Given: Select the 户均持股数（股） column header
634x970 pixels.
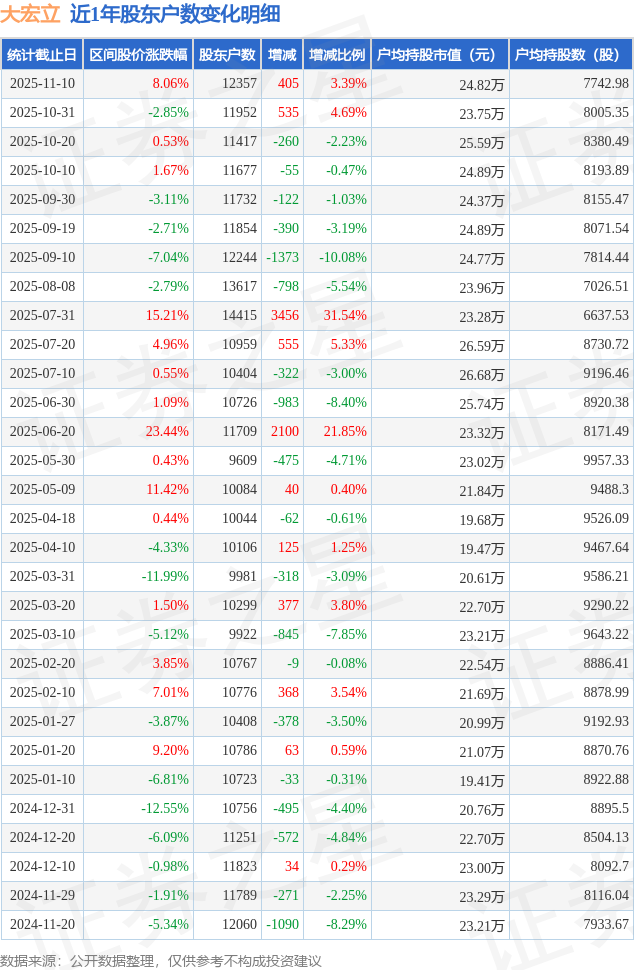Looking at the screenshot, I should point(570,55).
